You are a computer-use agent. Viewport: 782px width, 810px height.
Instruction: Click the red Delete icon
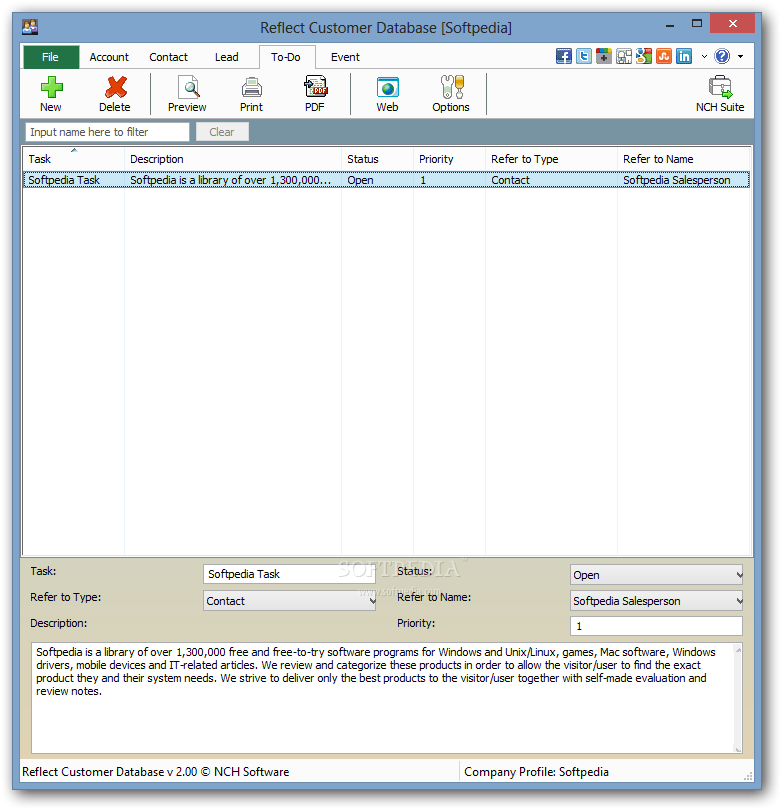(115, 87)
